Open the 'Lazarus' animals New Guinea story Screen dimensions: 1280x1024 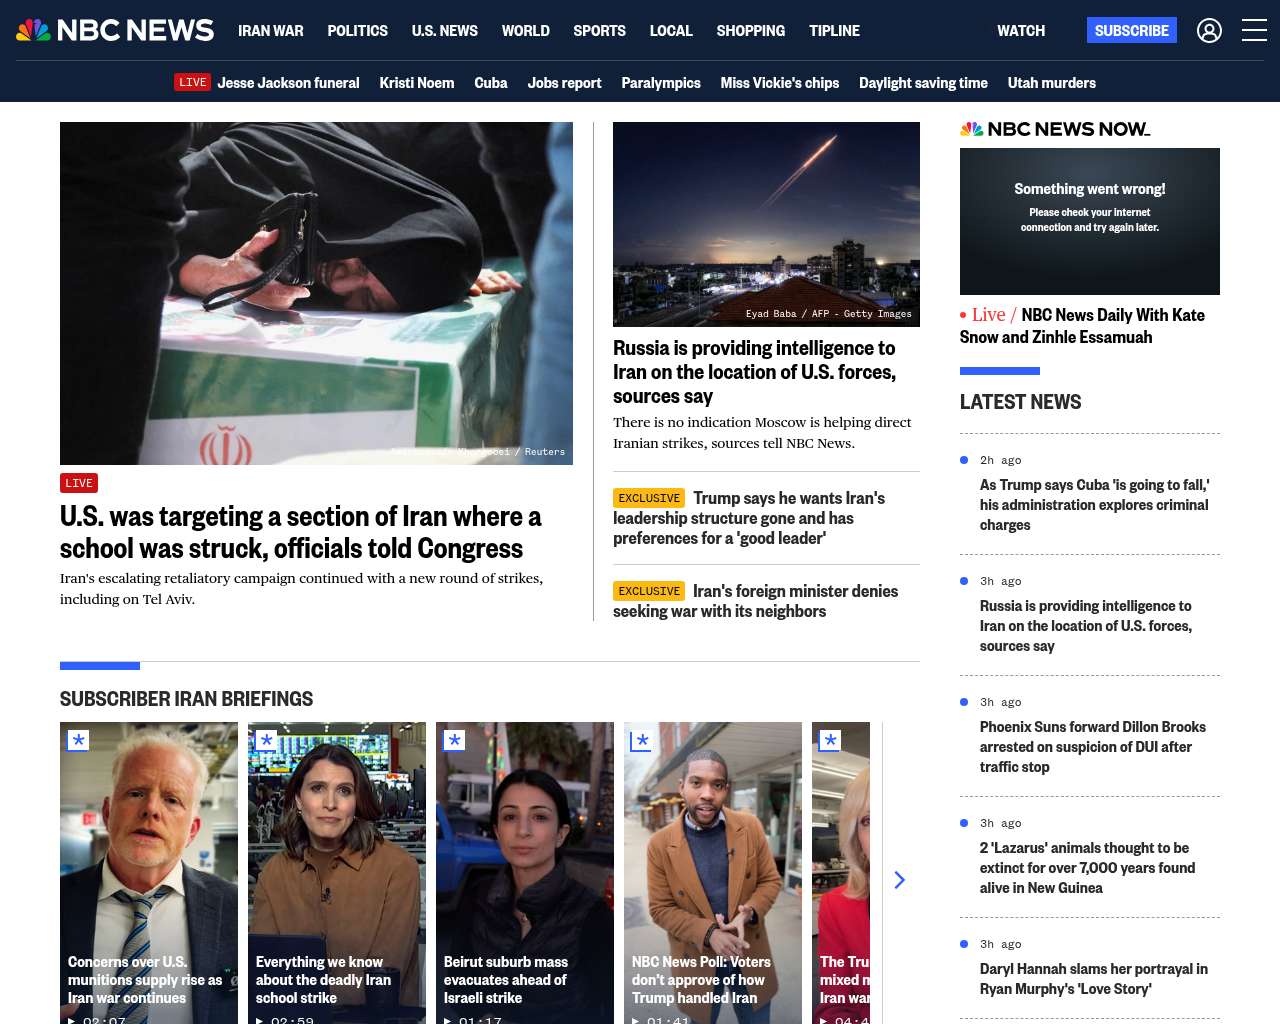pyautogui.click(x=1087, y=868)
